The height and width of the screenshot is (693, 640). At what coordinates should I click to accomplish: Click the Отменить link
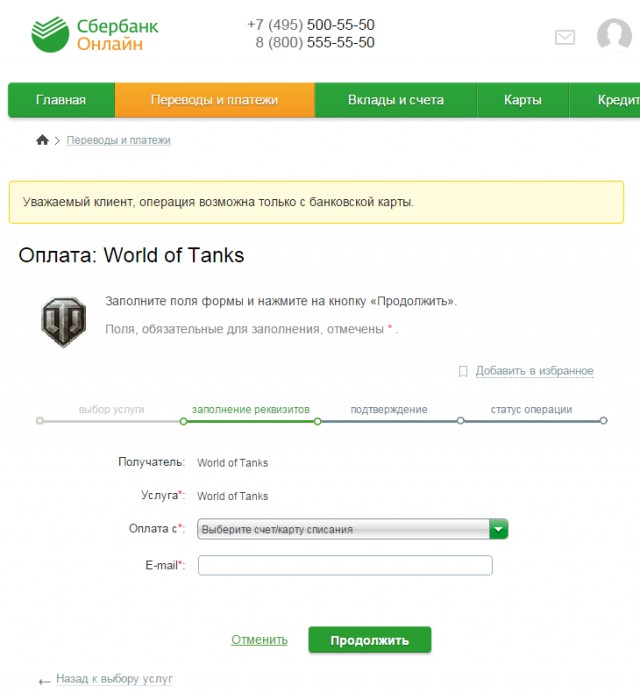[259, 640]
